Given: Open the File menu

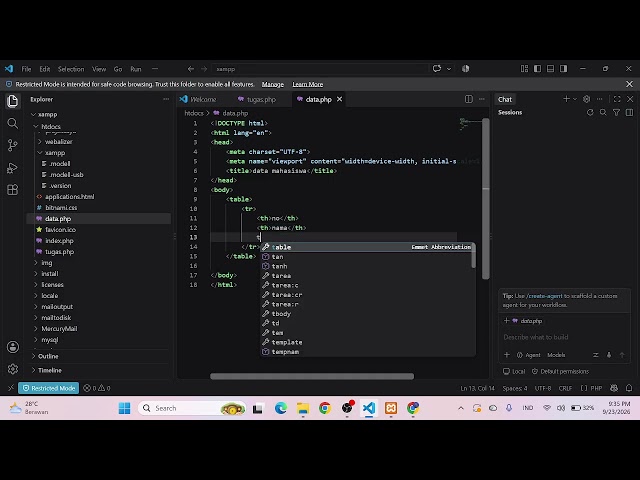Looking at the screenshot, I should [26, 69].
